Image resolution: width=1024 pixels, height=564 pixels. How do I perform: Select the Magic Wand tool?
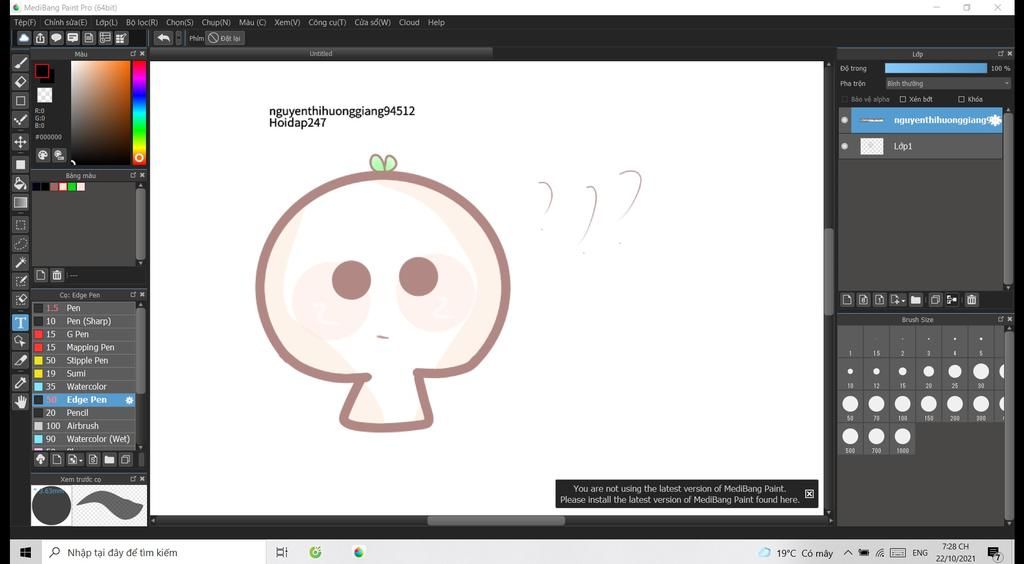tap(20, 262)
